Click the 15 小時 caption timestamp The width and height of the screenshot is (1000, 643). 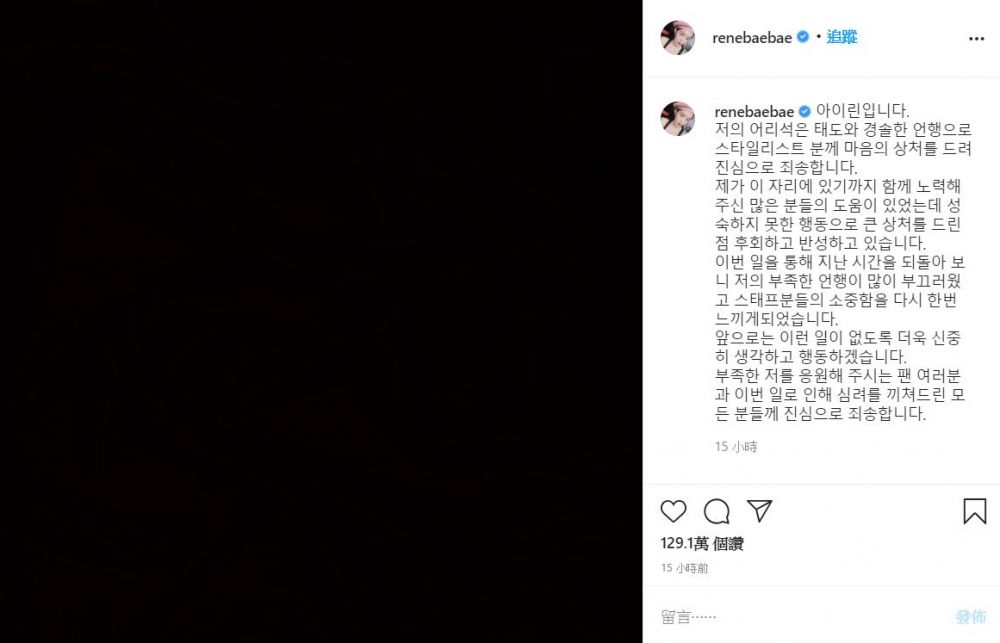(736, 447)
